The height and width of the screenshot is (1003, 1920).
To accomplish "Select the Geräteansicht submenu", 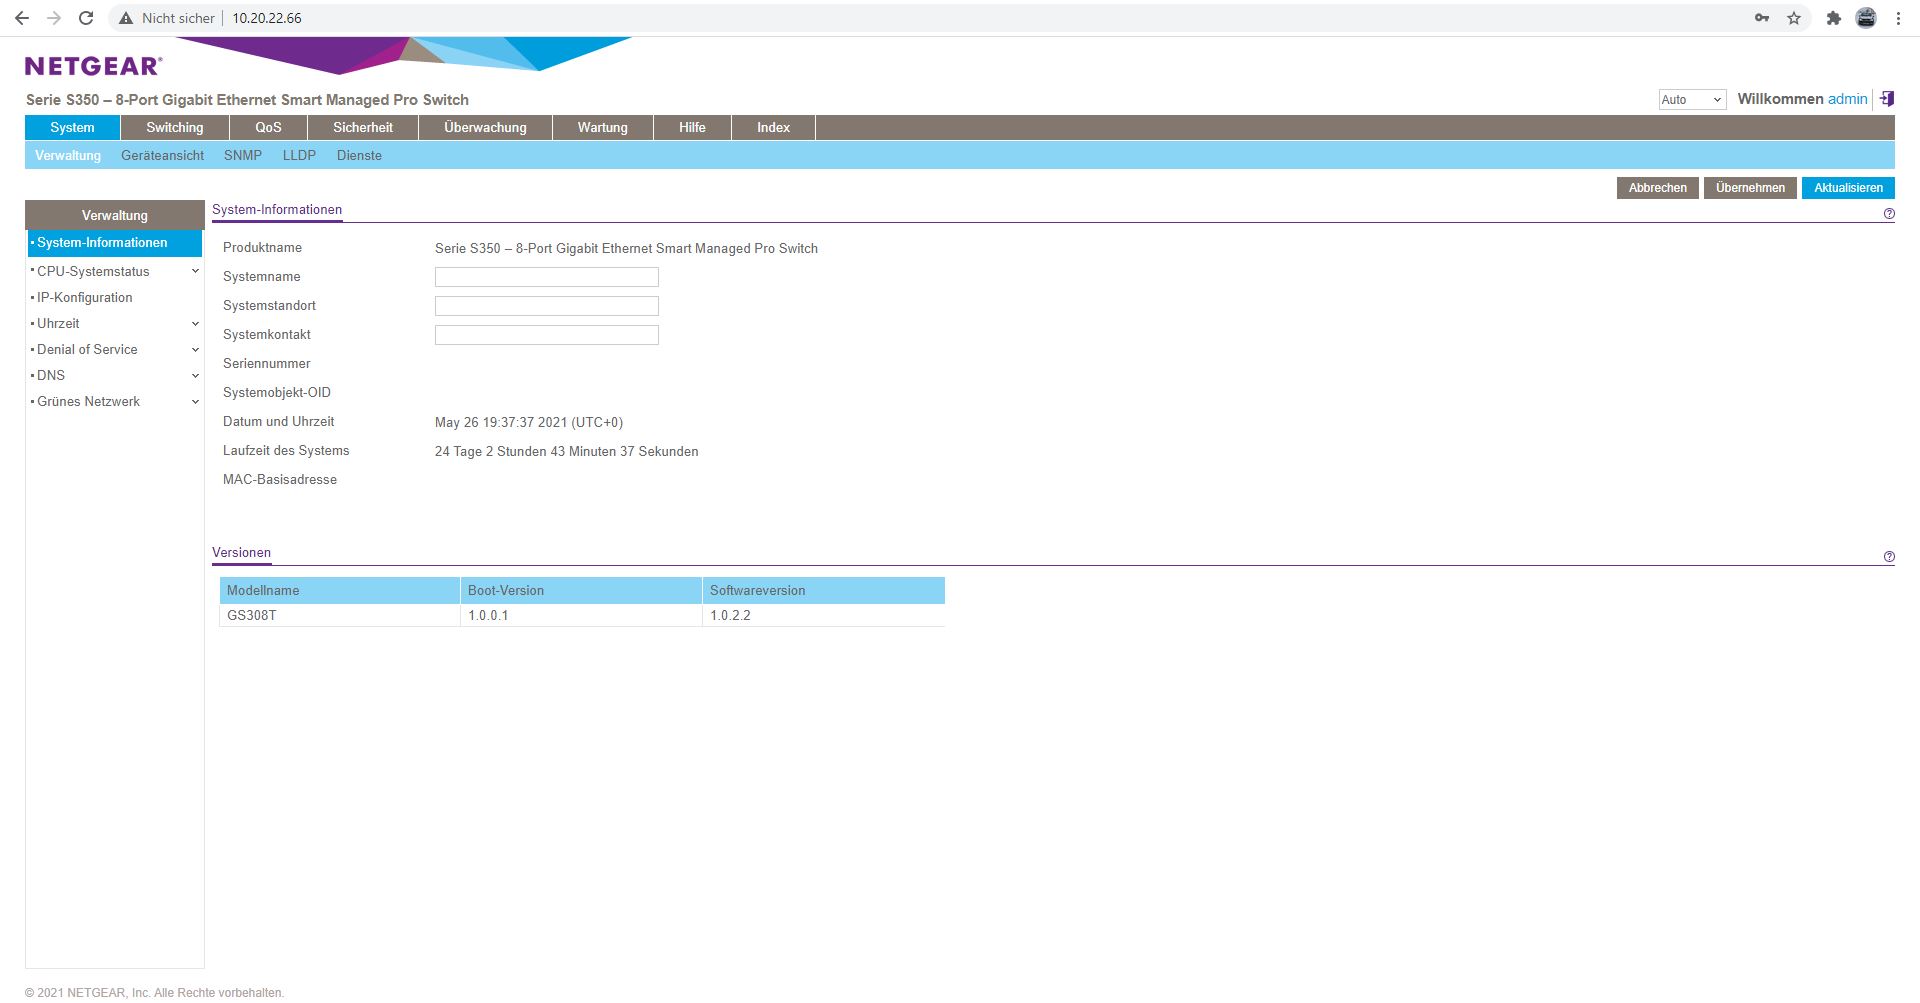I will coord(162,156).
